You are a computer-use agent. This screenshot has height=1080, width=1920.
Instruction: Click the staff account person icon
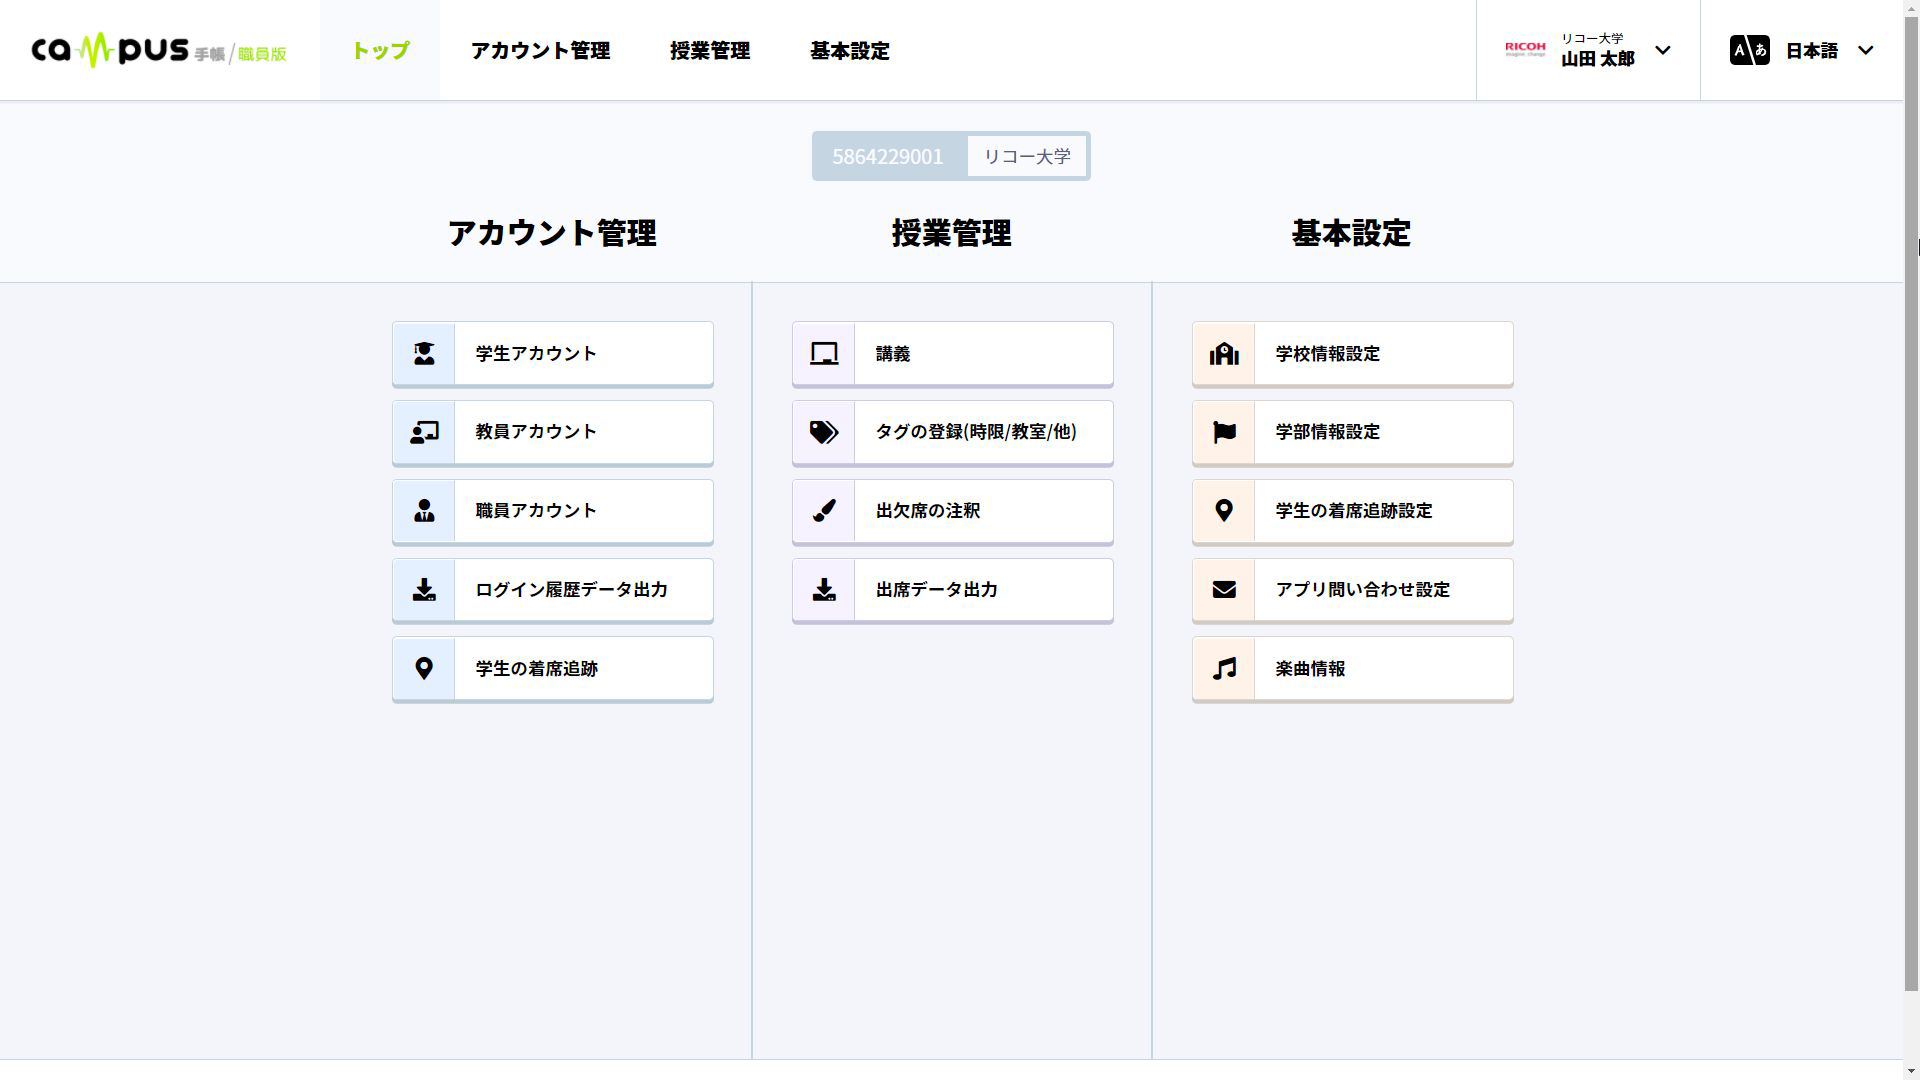[x=424, y=511]
